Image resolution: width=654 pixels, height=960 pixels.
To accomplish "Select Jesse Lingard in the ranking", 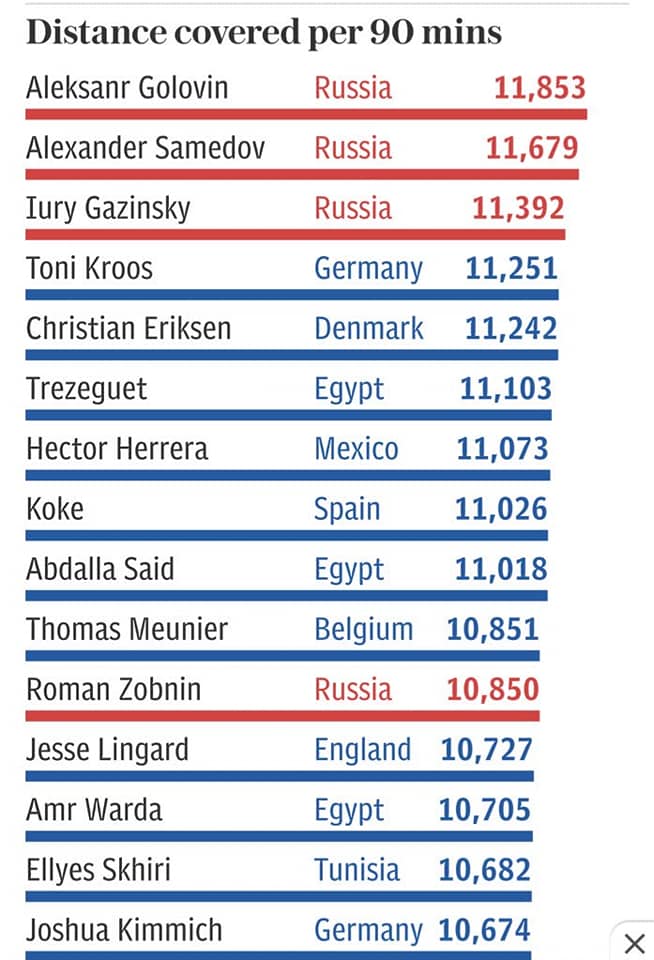I will coord(108,750).
